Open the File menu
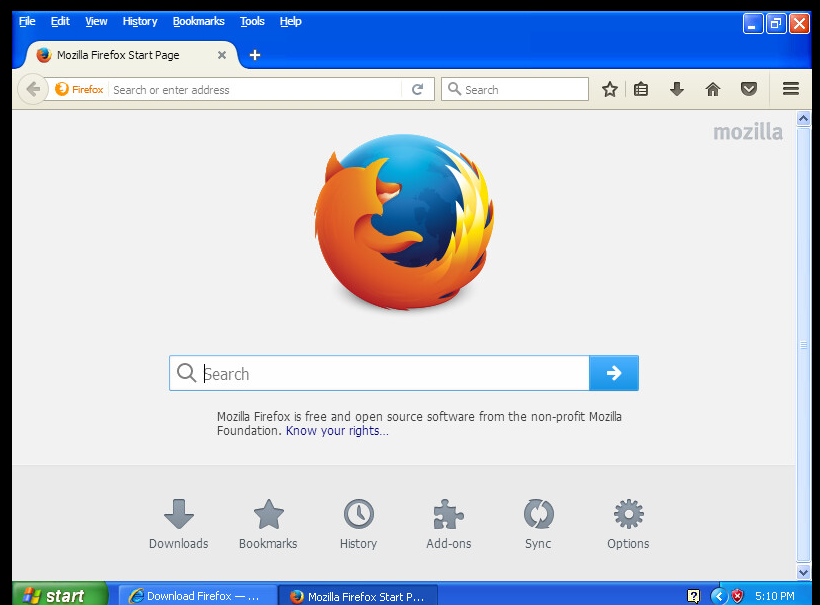The image size is (820, 605). pos(27,21)
